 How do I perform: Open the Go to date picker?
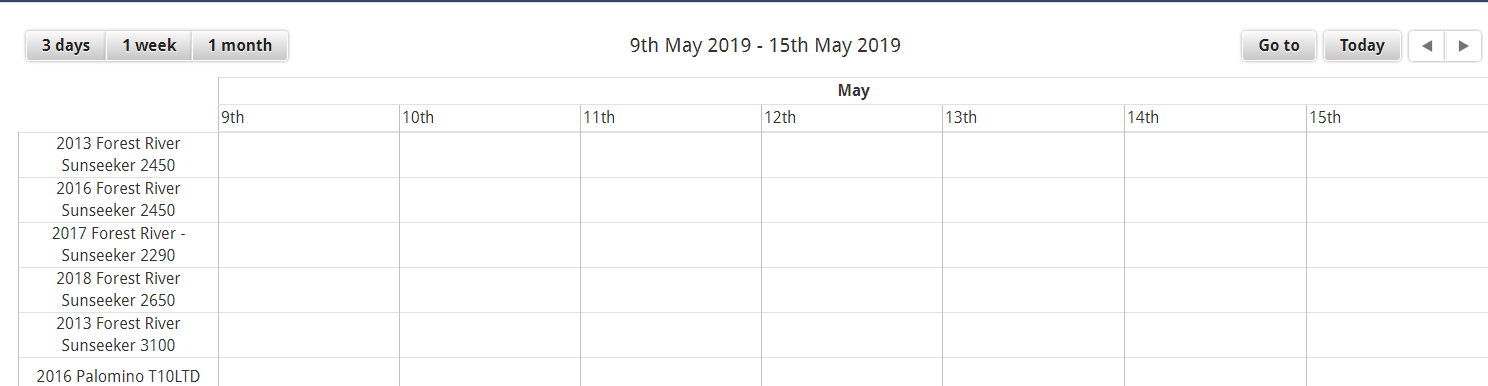[x=1279, y=46]
